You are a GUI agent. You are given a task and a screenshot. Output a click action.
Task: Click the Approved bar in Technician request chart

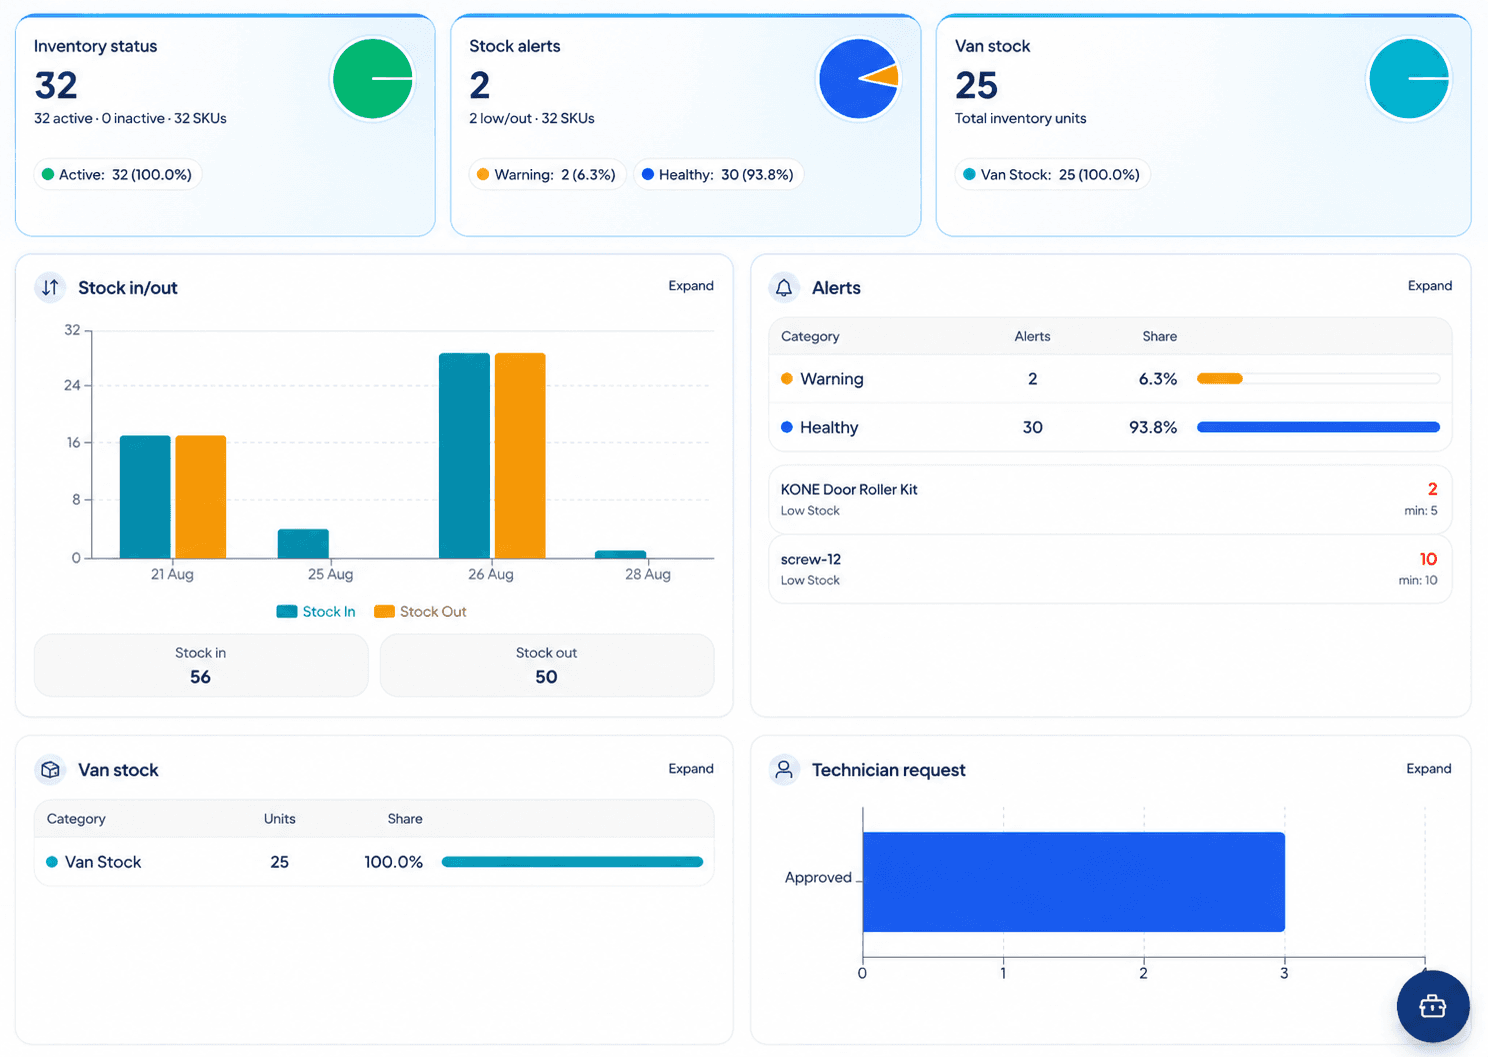click(x=1073, y=882)
